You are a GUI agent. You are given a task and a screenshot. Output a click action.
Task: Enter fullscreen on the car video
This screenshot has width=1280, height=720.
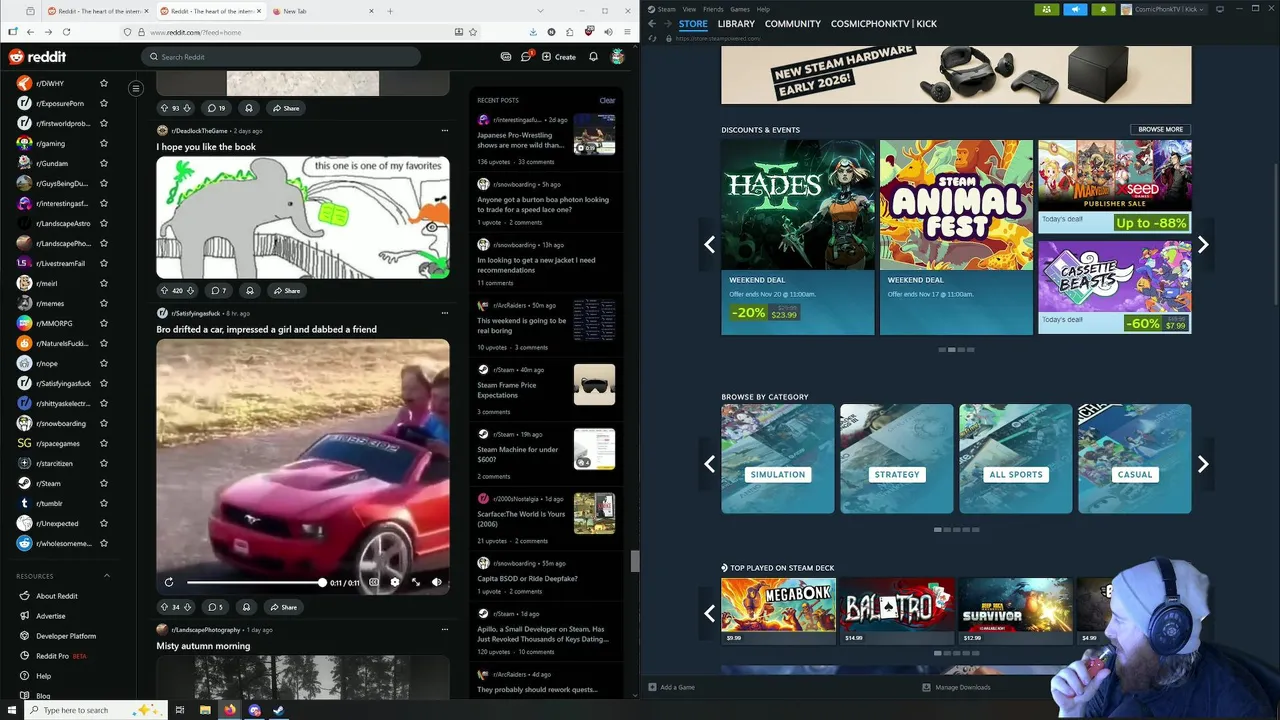click(416, 582)
